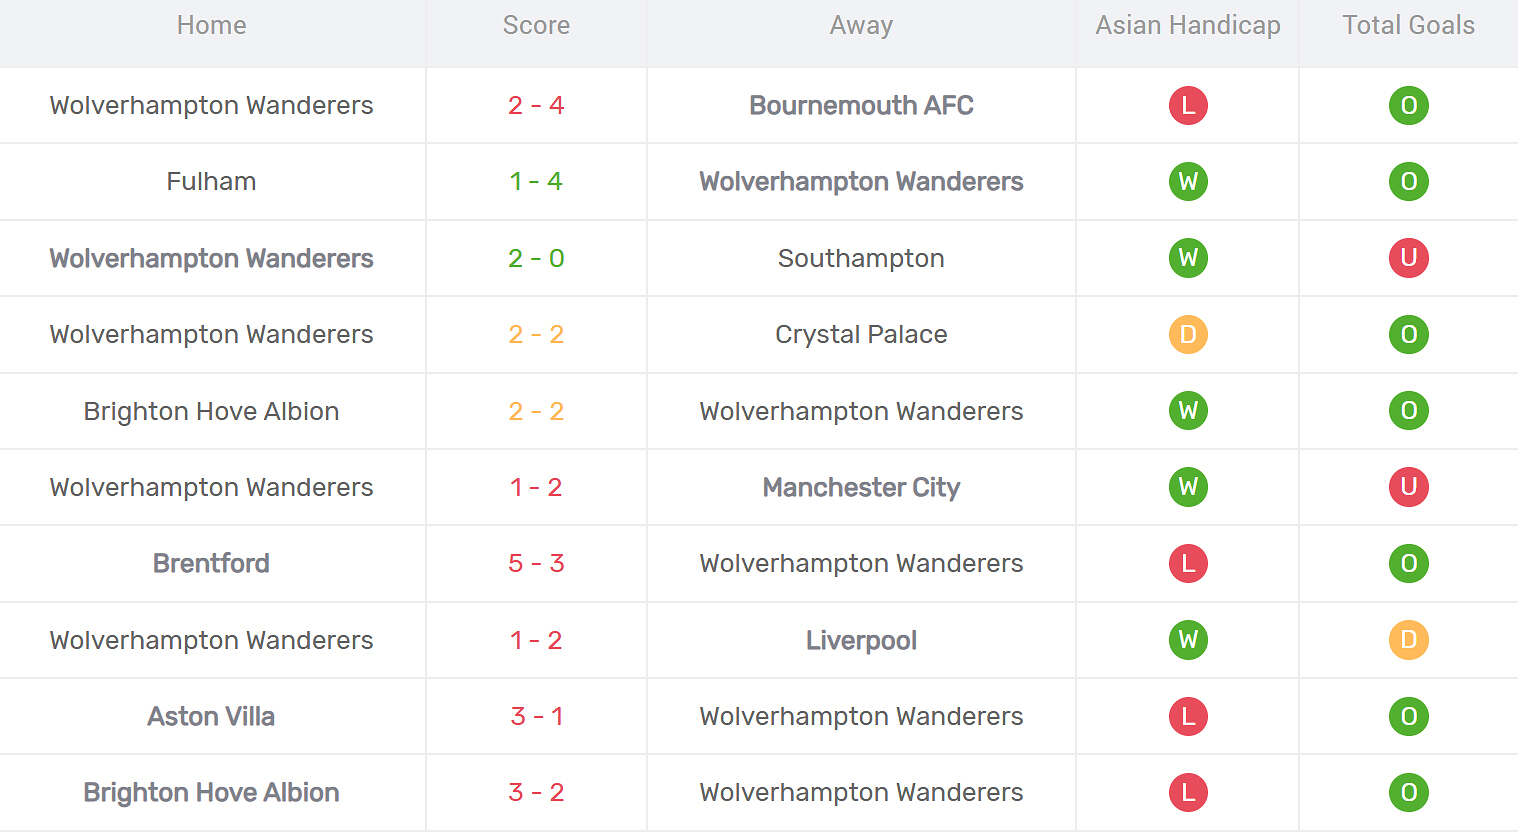The image size is (1521, 835).
Task: Open Aston Villa team link
Action: tap(211, 716)
